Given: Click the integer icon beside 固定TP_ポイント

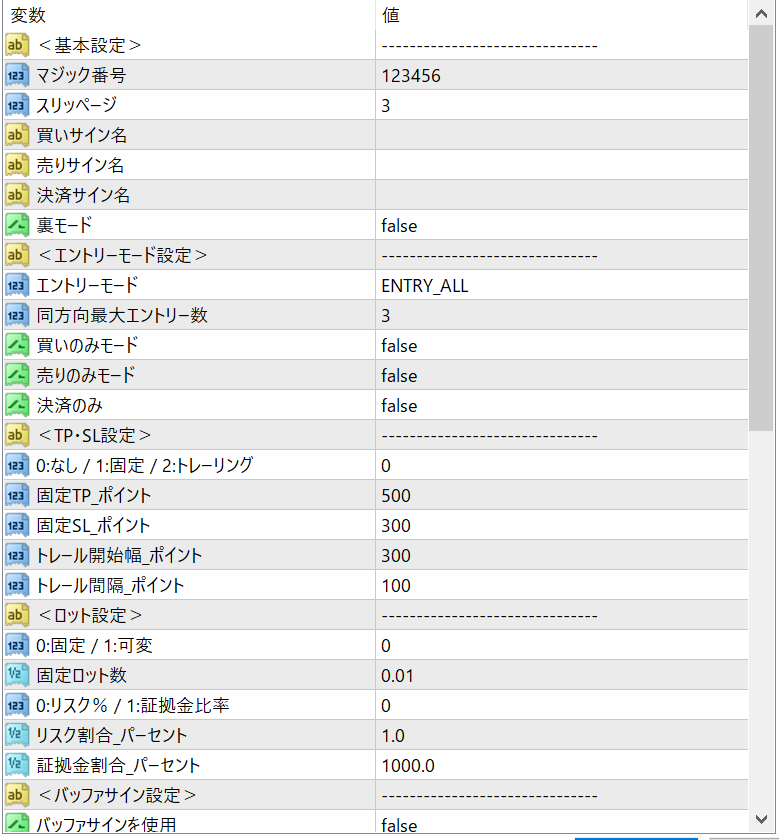Looking at the screenshot, I should (17, 495).
